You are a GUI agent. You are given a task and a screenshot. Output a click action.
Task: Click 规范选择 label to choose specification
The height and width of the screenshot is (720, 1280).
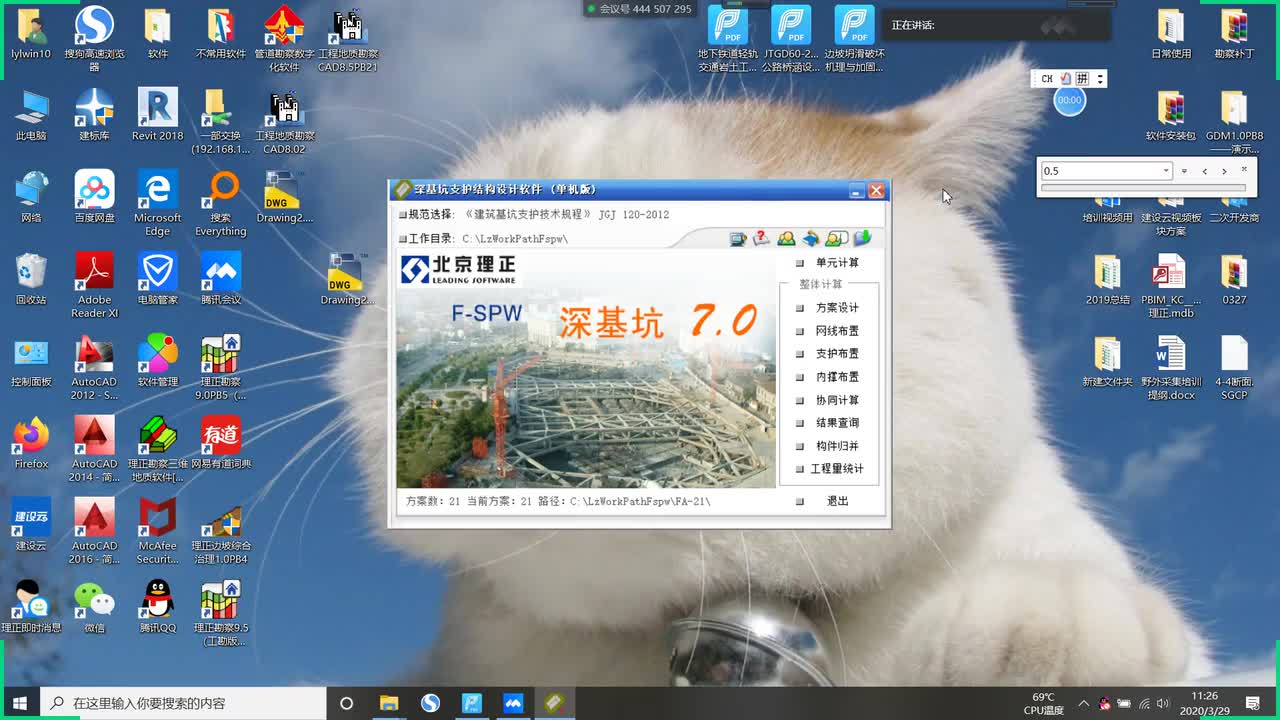[430, 214]
